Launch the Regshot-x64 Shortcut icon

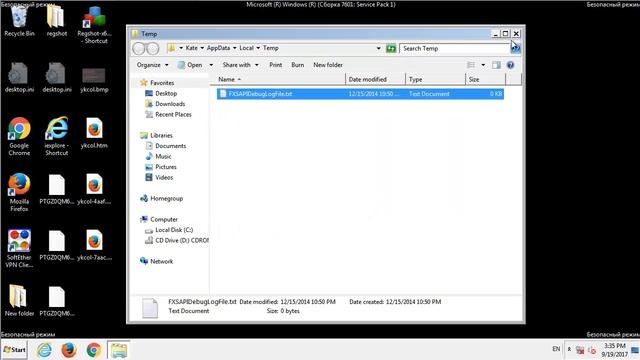pos(94,24)
